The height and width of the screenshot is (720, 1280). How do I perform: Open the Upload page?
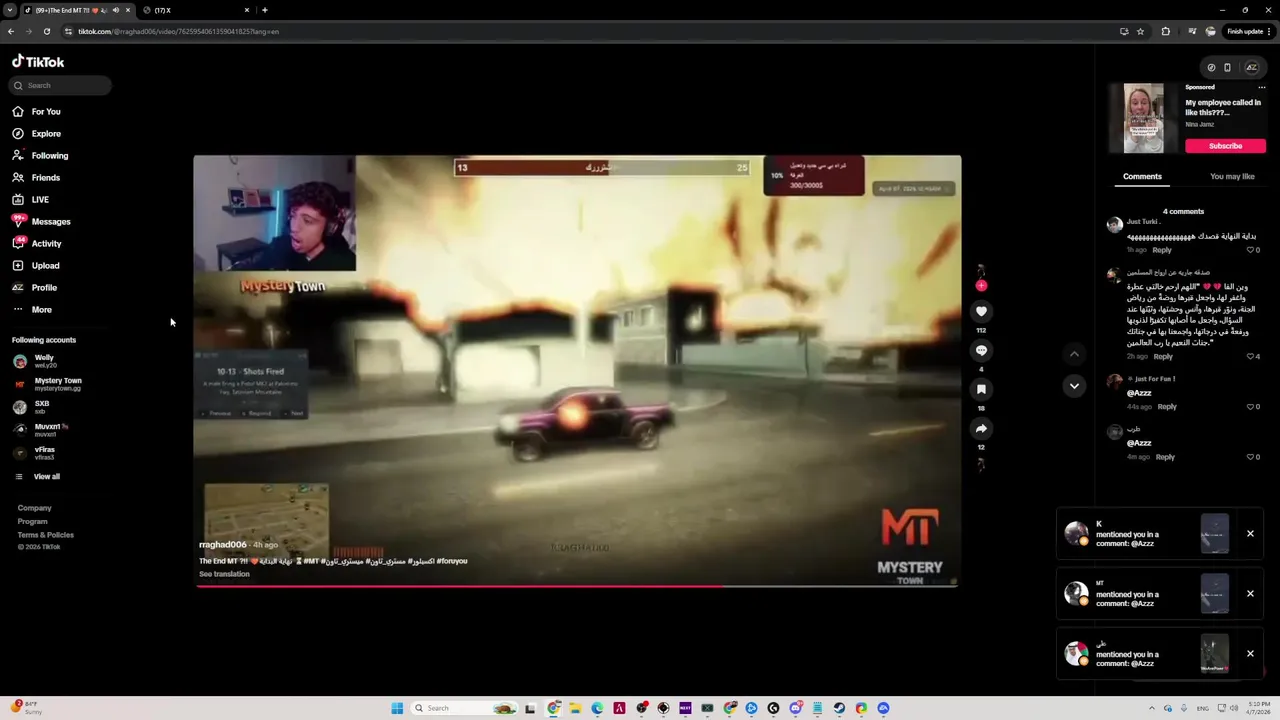(35, 266)
